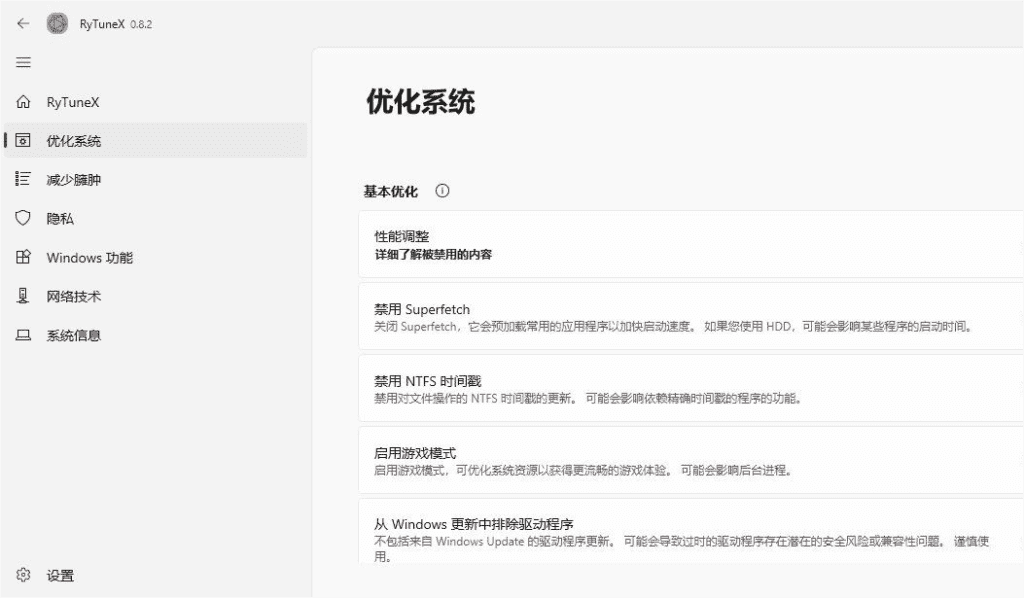Click the 禁用 Superfetch option row
Screen dimensions: 1024x598
click(x=690, y=317)
